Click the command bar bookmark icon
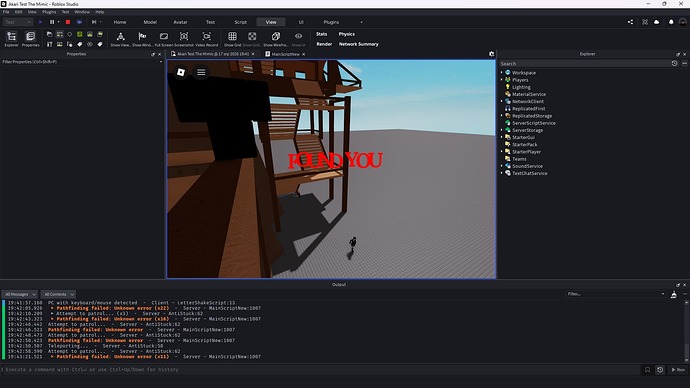This screenshot has width=690, height=388. 647,370
